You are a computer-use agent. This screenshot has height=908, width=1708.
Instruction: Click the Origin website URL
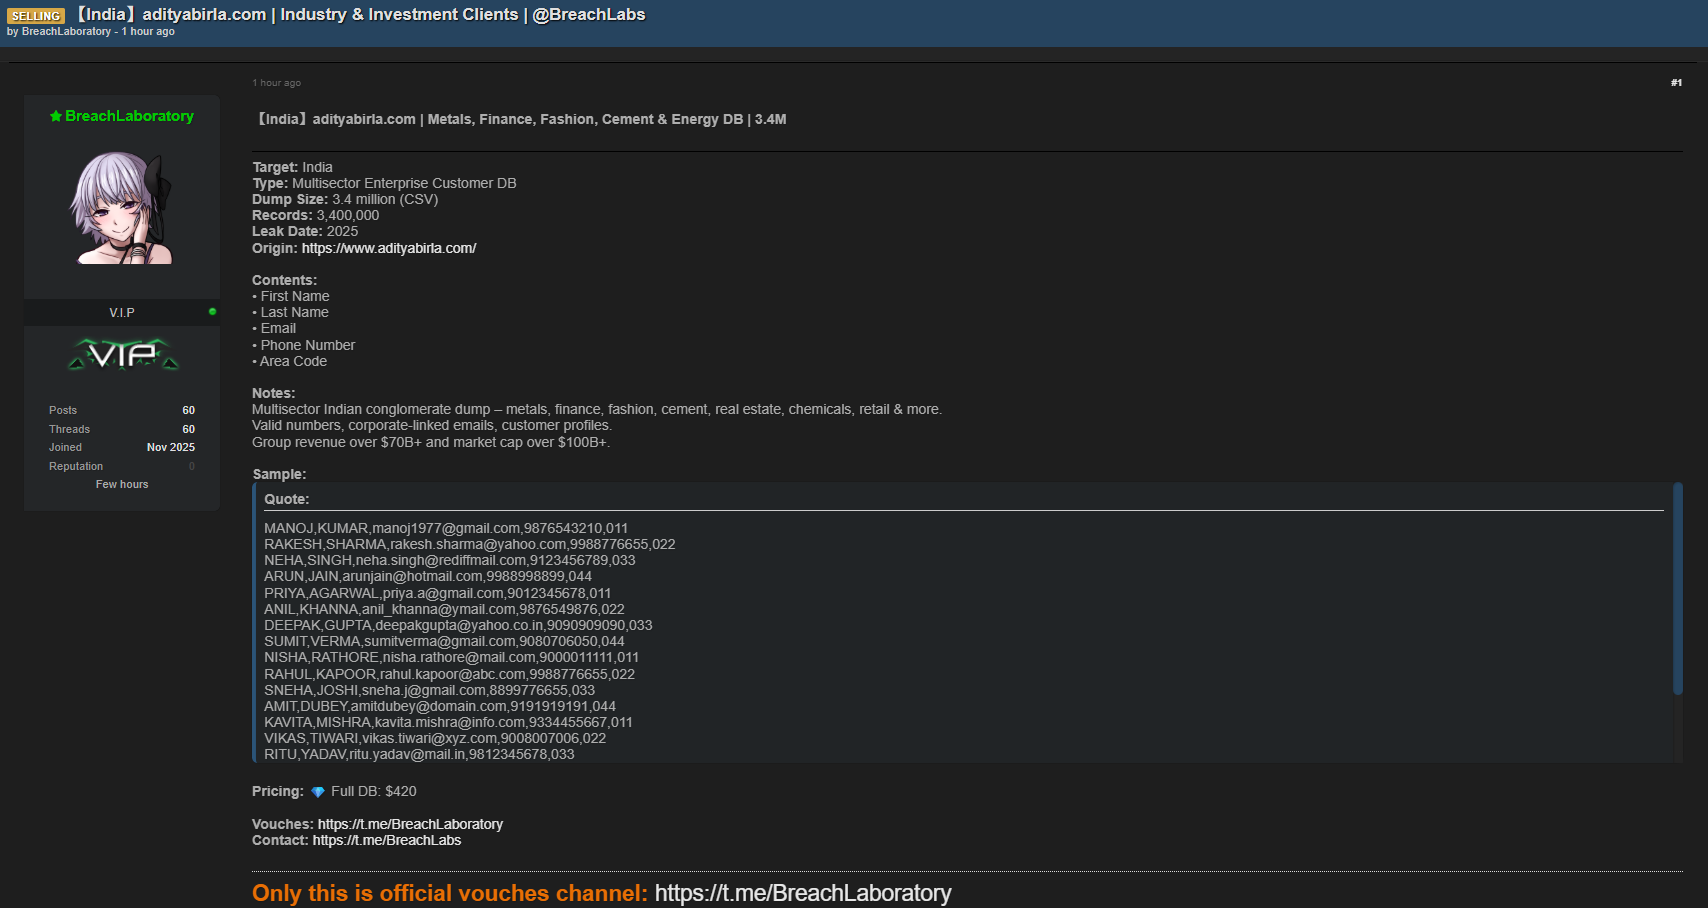(x=389, y=249)
